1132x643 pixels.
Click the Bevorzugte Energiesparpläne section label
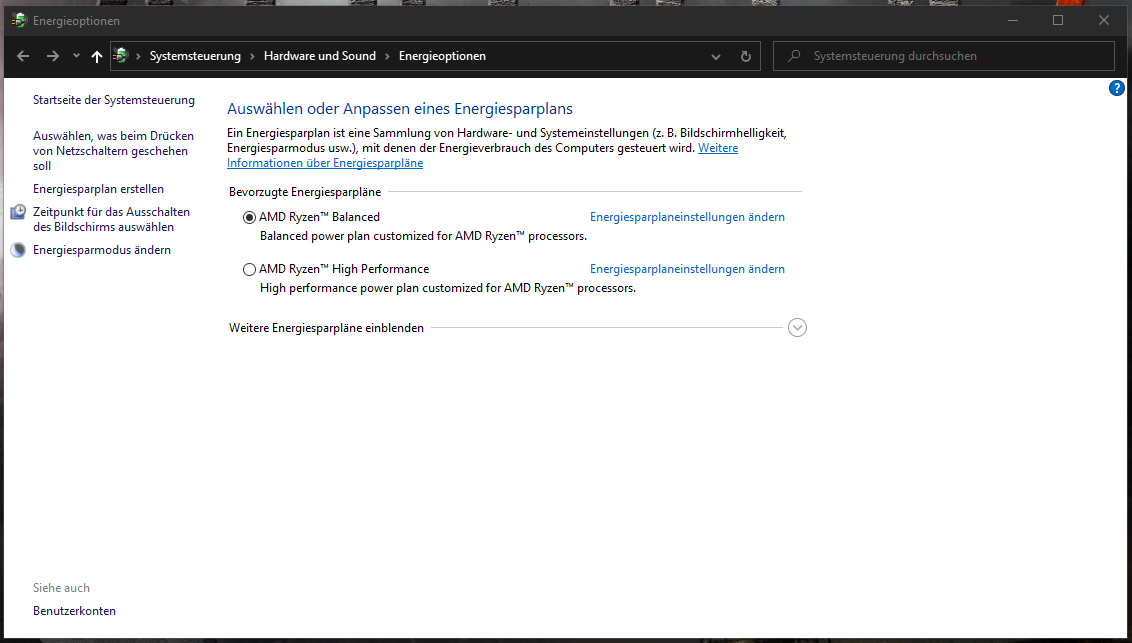point(305,192)
